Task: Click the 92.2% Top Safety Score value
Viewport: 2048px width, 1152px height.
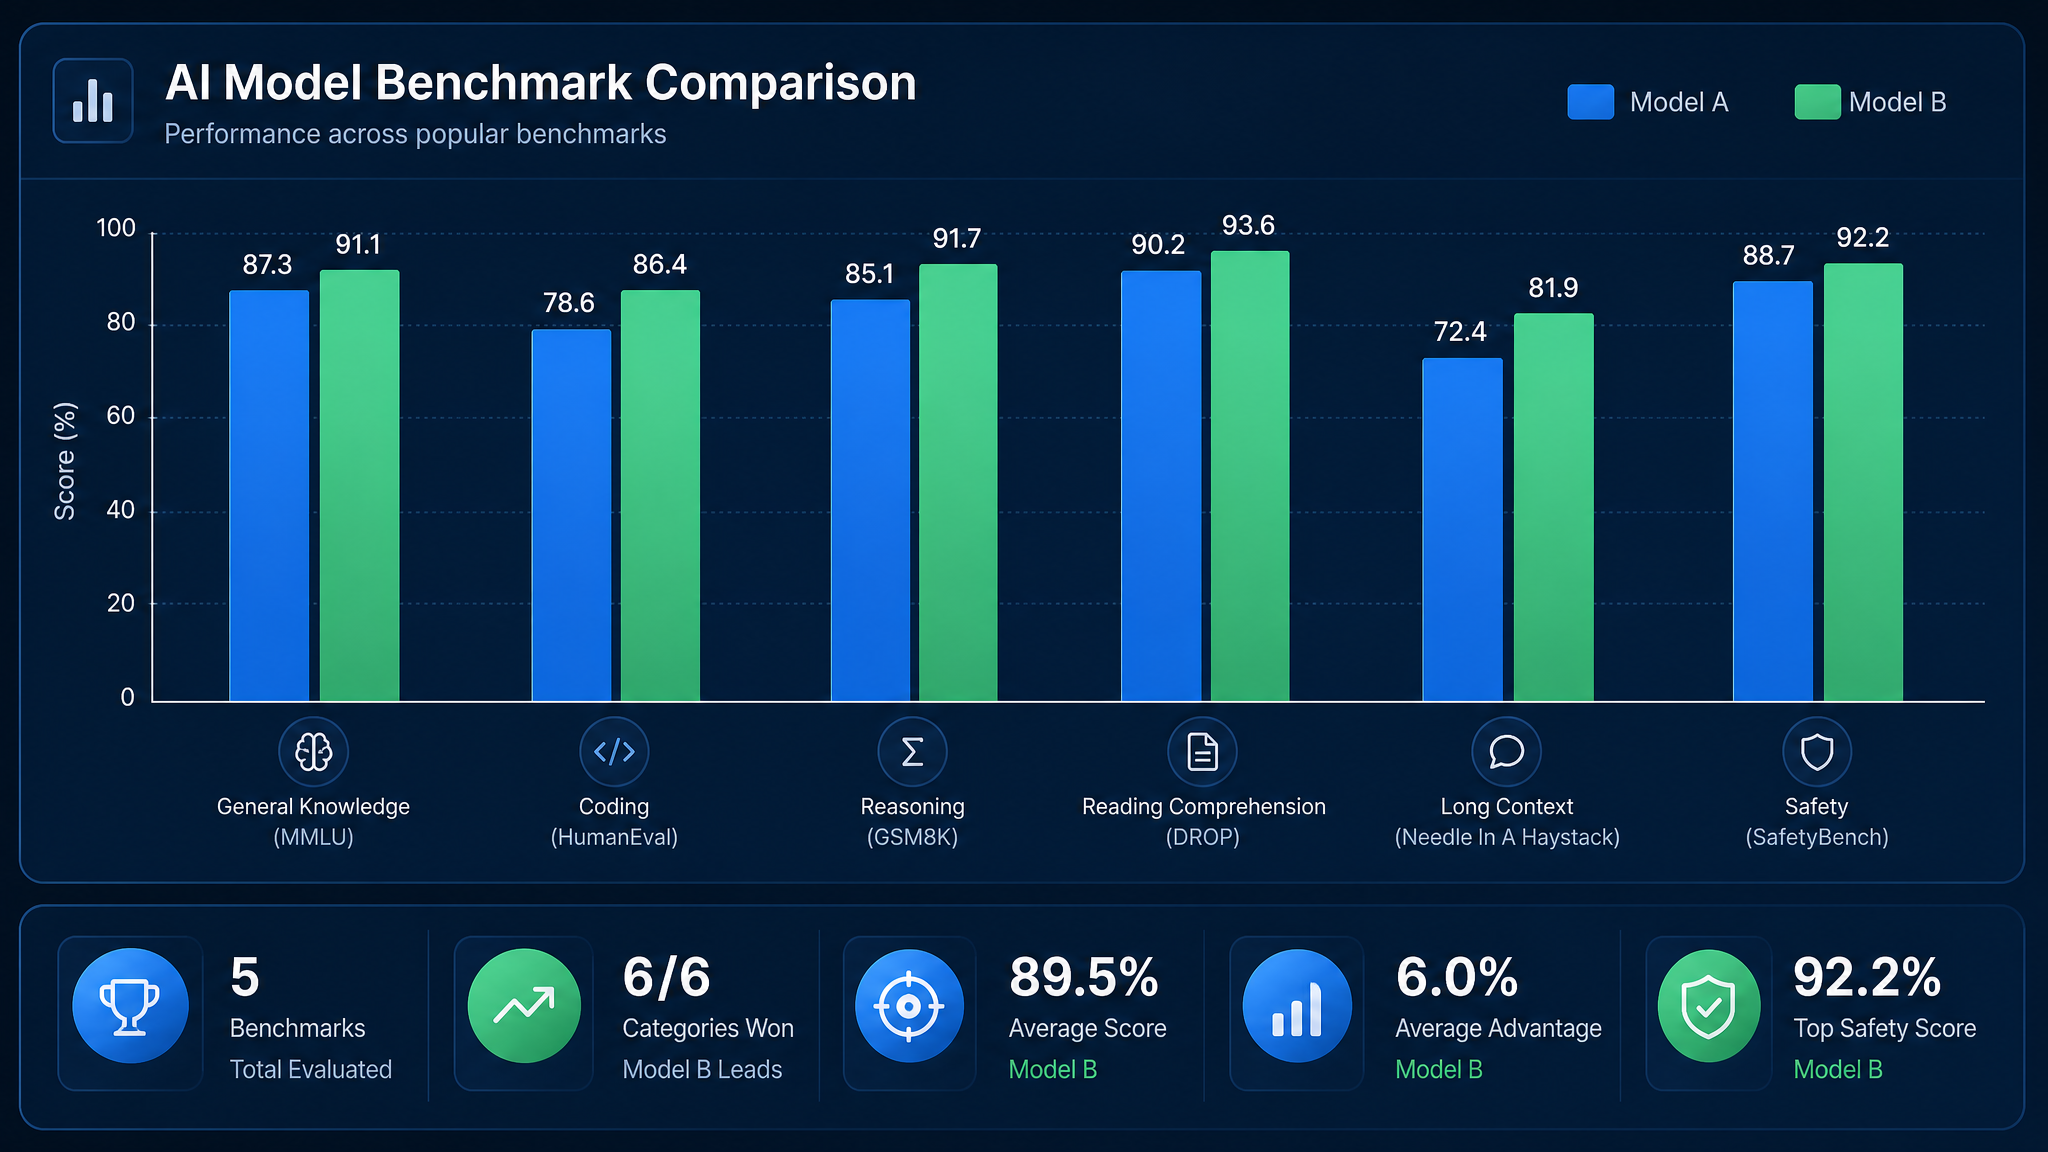Action: 1867,978
